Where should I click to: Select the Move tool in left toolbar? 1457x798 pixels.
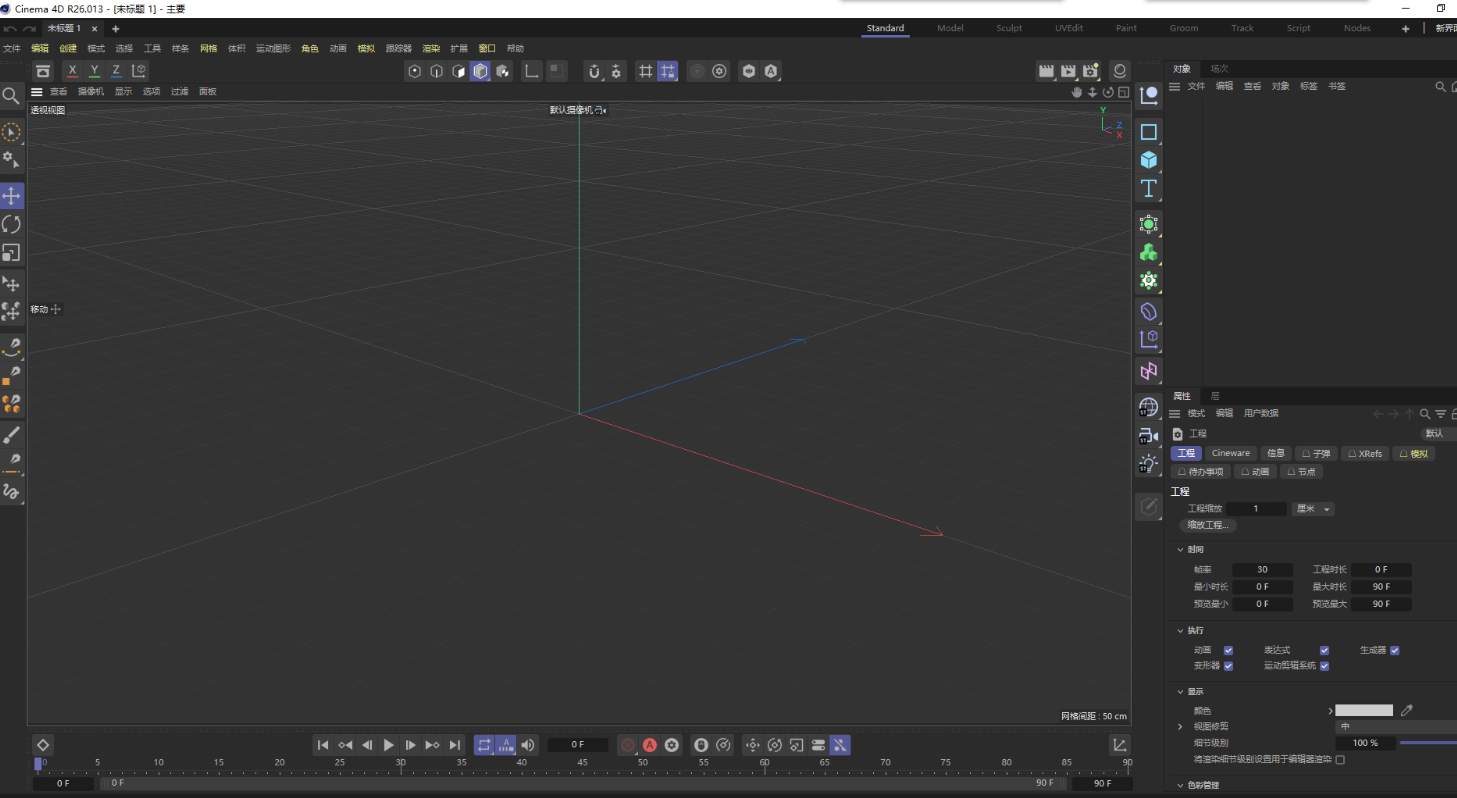click(x=12, y=195)
